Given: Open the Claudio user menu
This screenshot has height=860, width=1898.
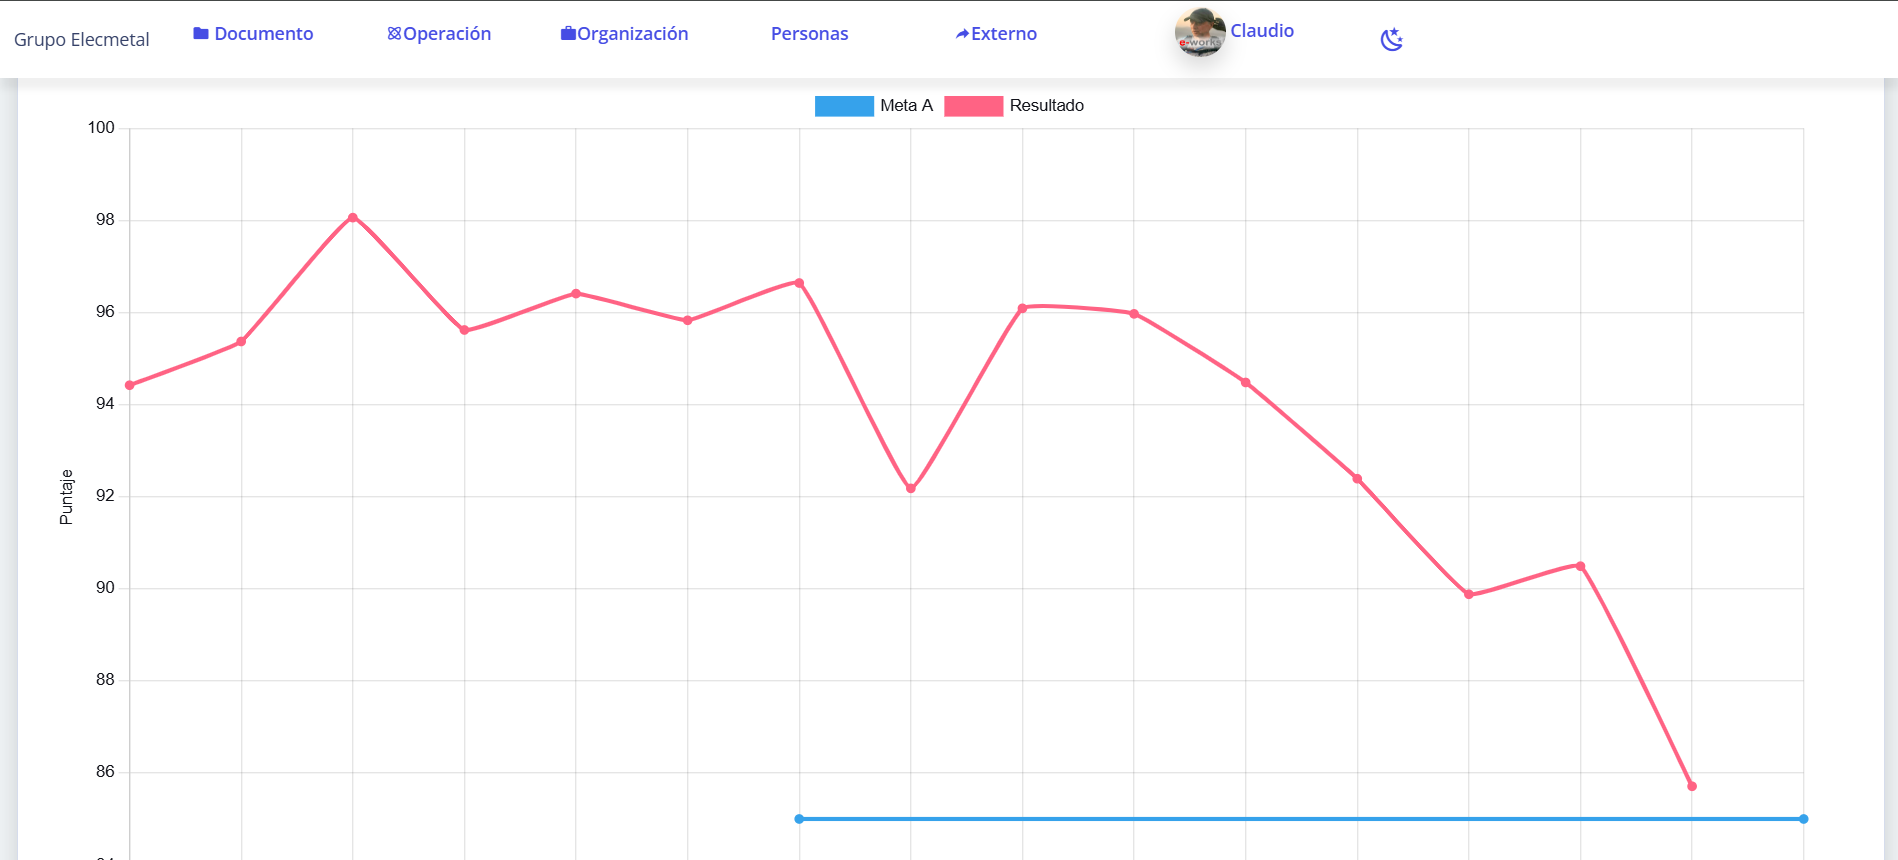Looking at the screenshot, I should (1262, 31).
